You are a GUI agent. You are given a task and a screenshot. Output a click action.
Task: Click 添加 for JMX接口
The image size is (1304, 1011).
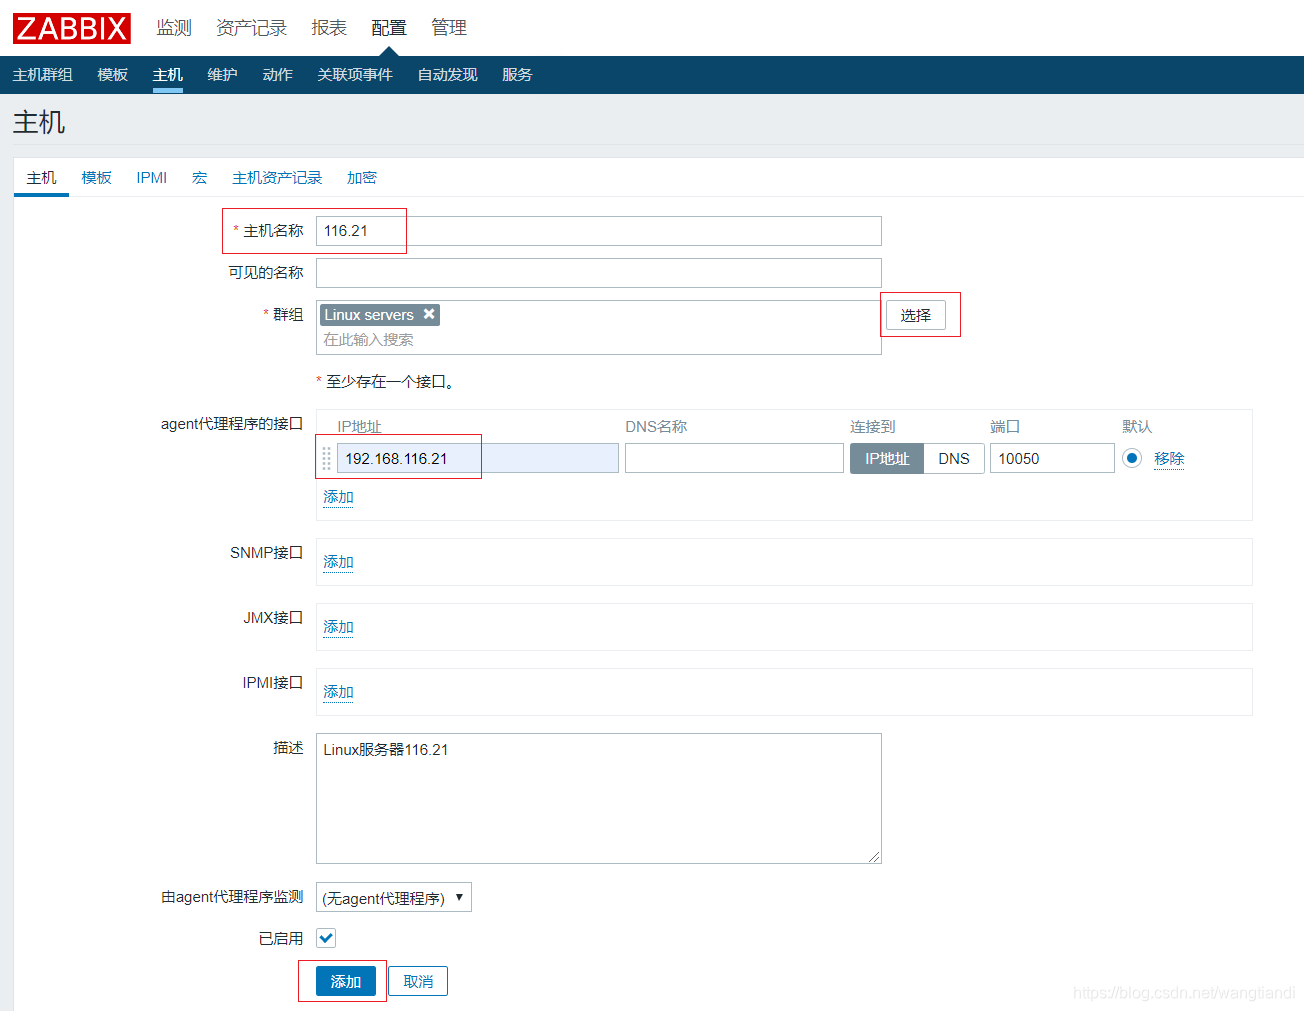tap(338, 627)
